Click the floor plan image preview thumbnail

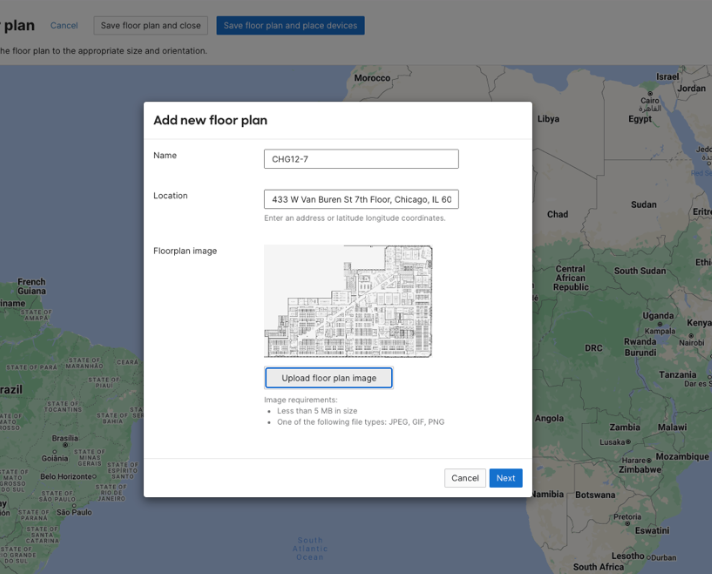[x=348, y=301]
